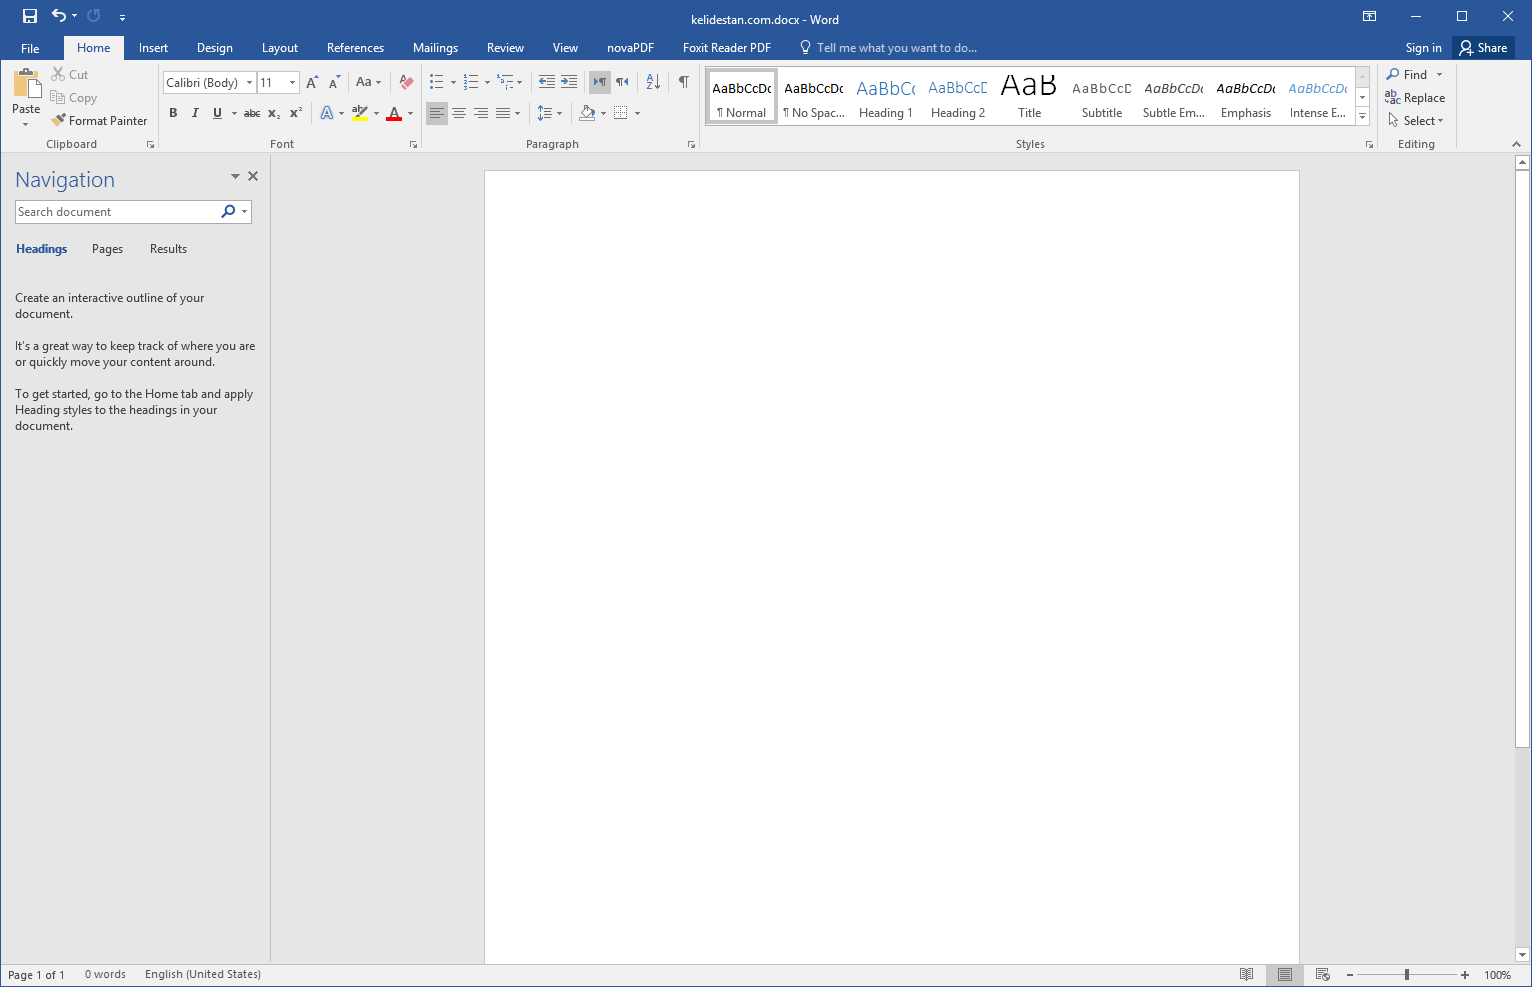Open the Pages tab in Navigation pane
The width and height of the screenshot is (1532, 987).
coord(107,249)
